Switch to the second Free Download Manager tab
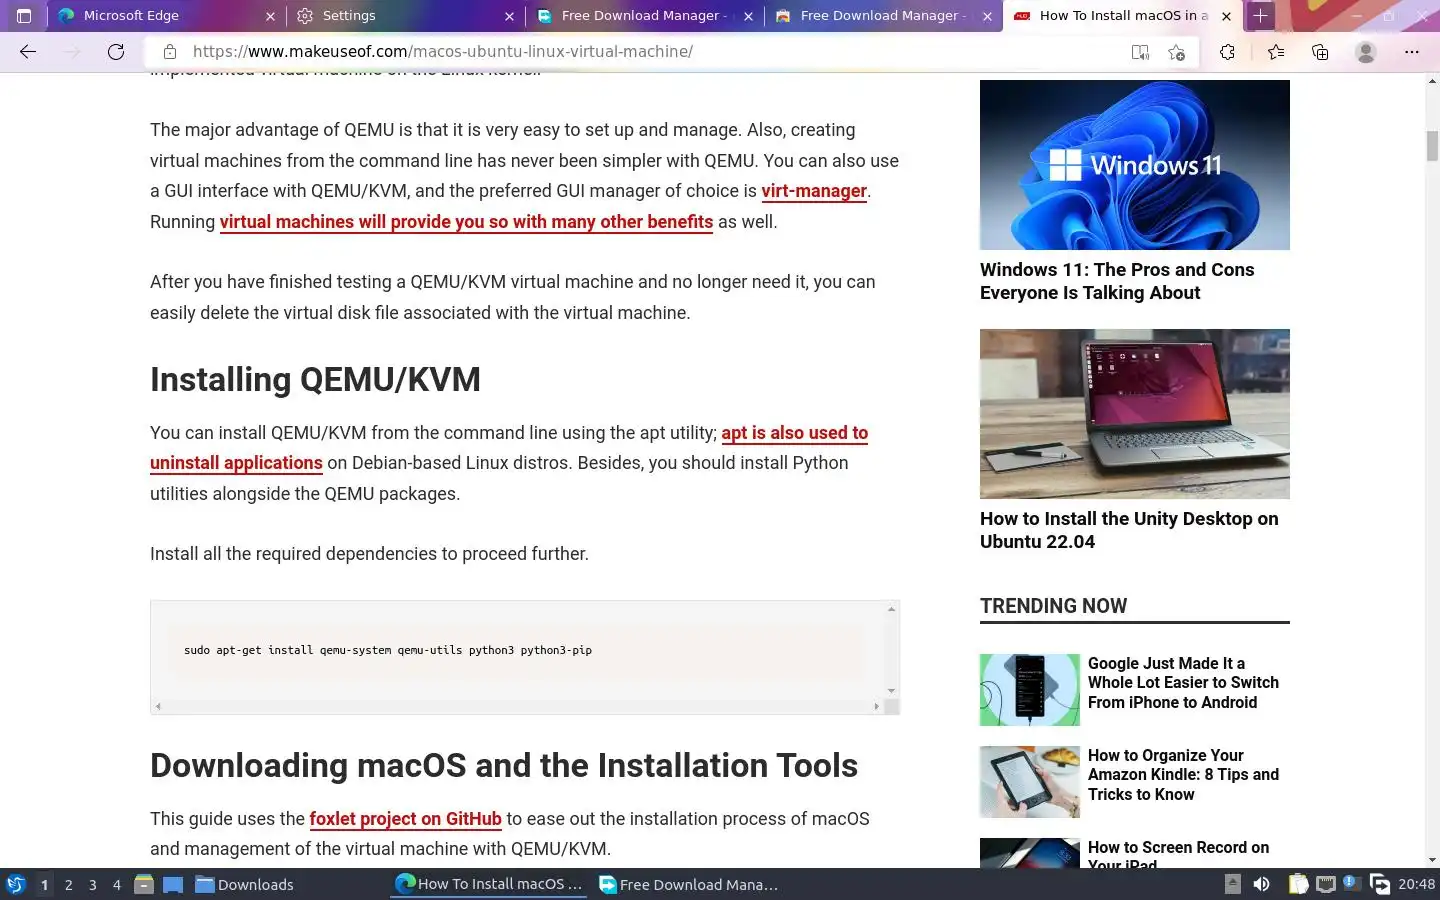Image resolution: width=1440 pixels, height=900 pixels. pyautogui.click(x=884, y=16)
